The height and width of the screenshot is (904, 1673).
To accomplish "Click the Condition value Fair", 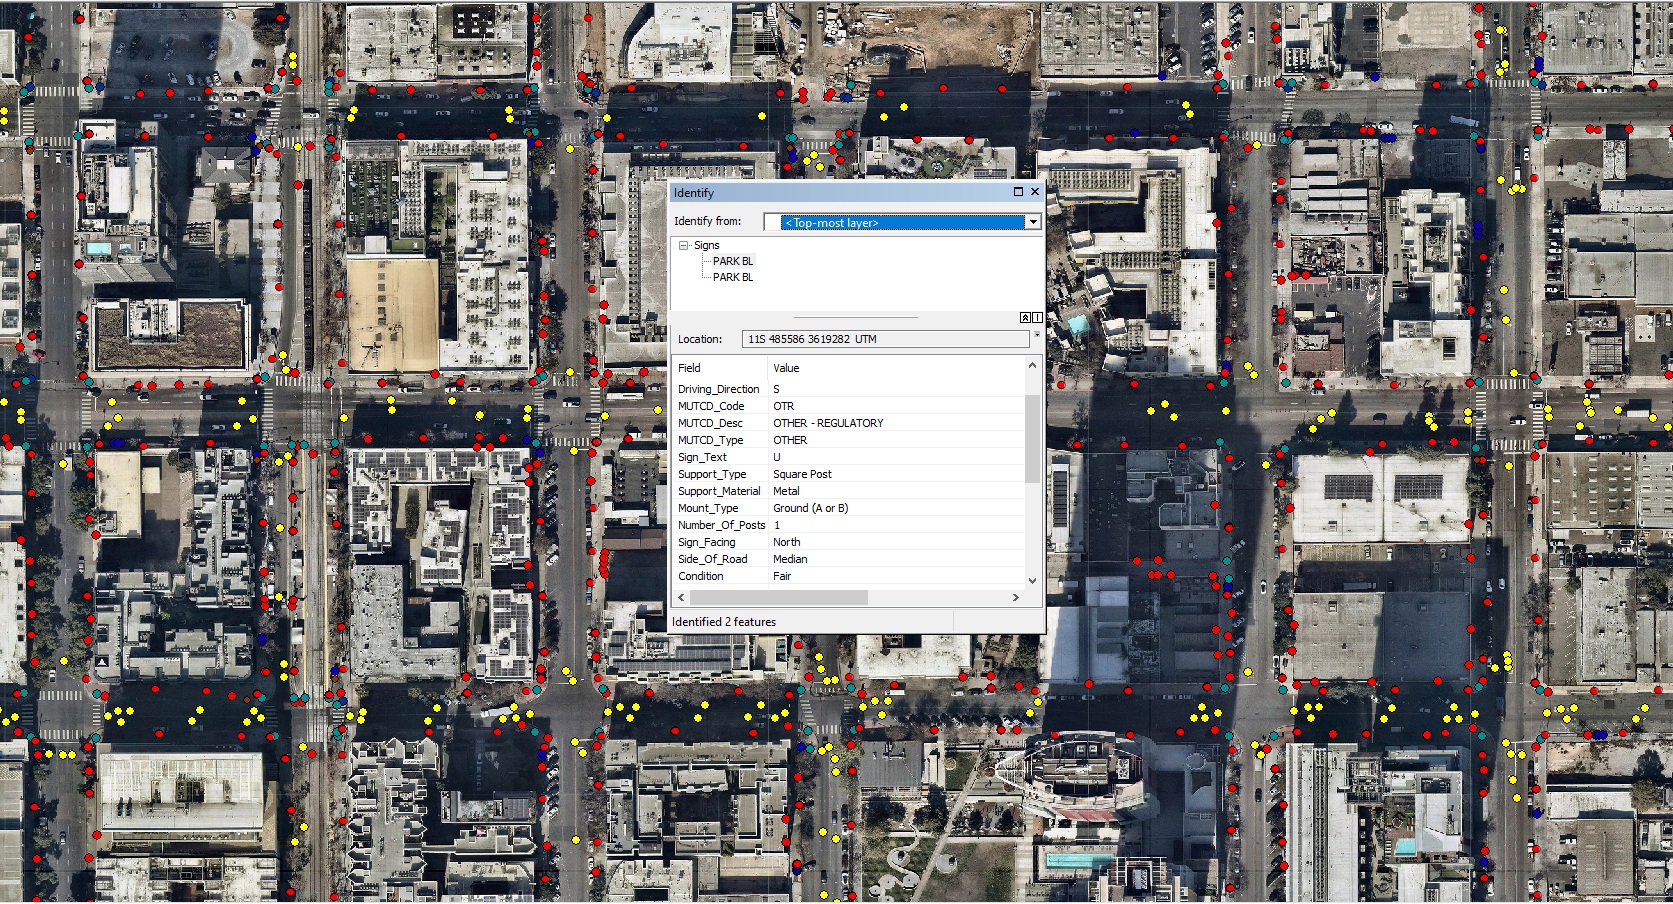I will pos(782,576).
